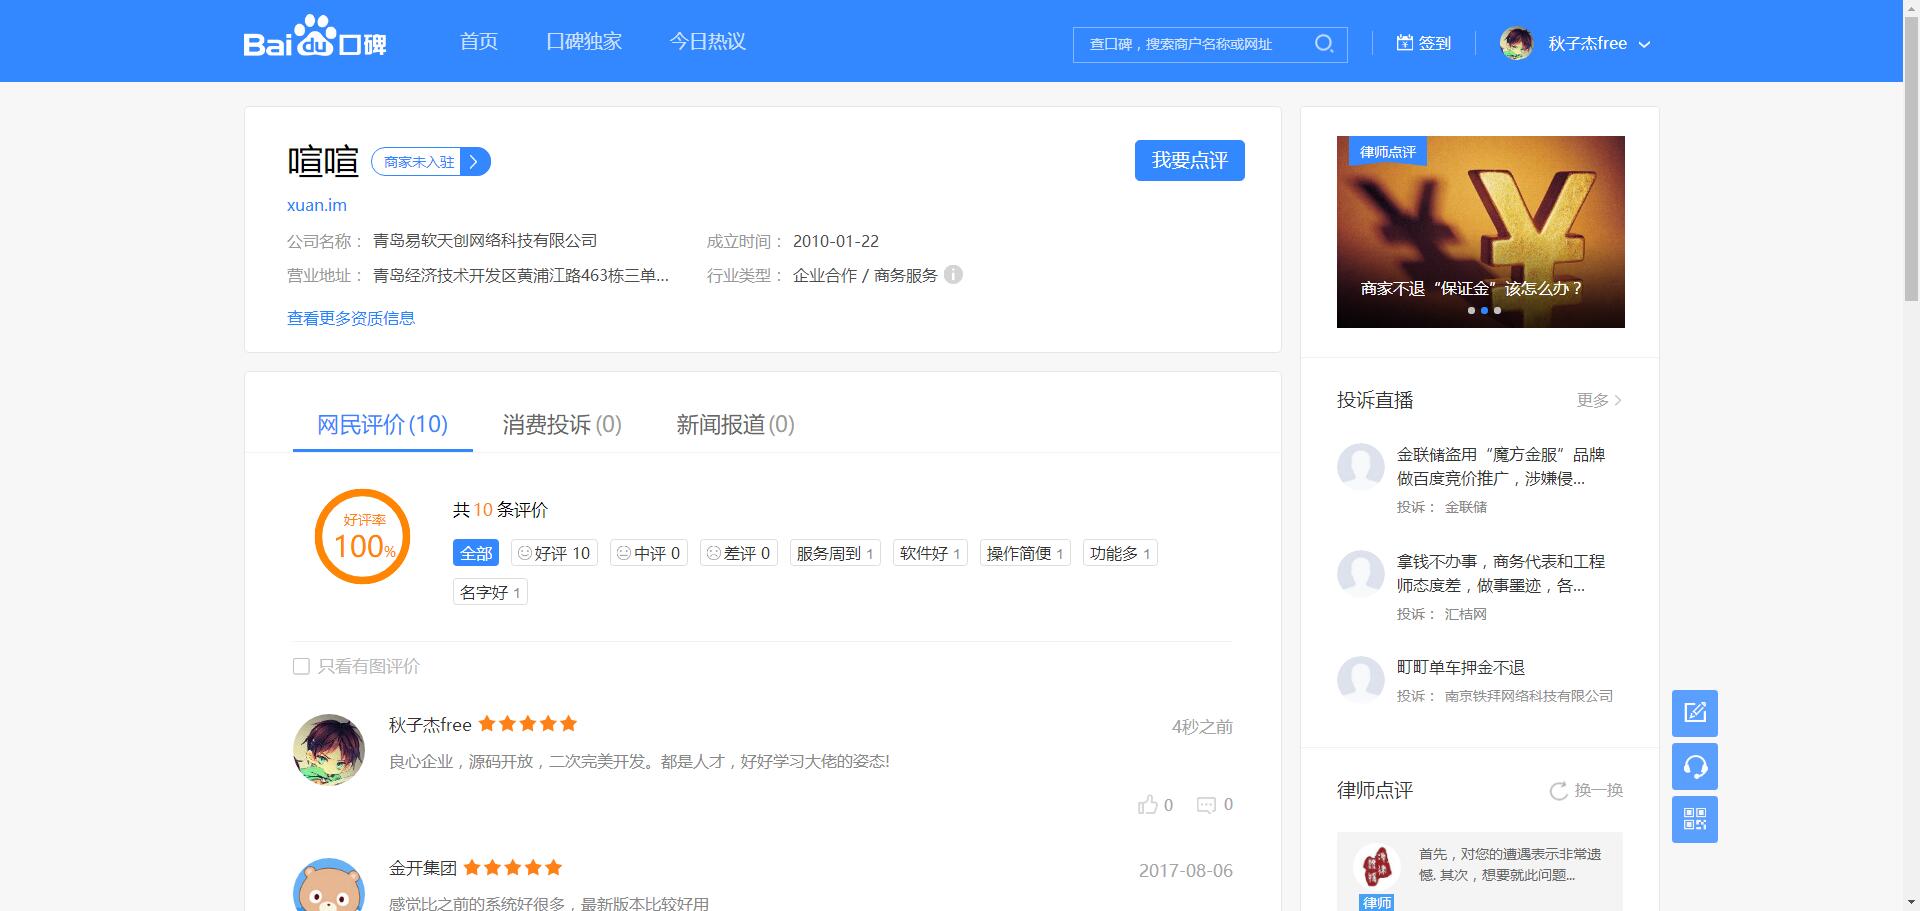The image size is (1920, 911).
Task: Expand 查看更多资质信息
Action: coord(351,318)
